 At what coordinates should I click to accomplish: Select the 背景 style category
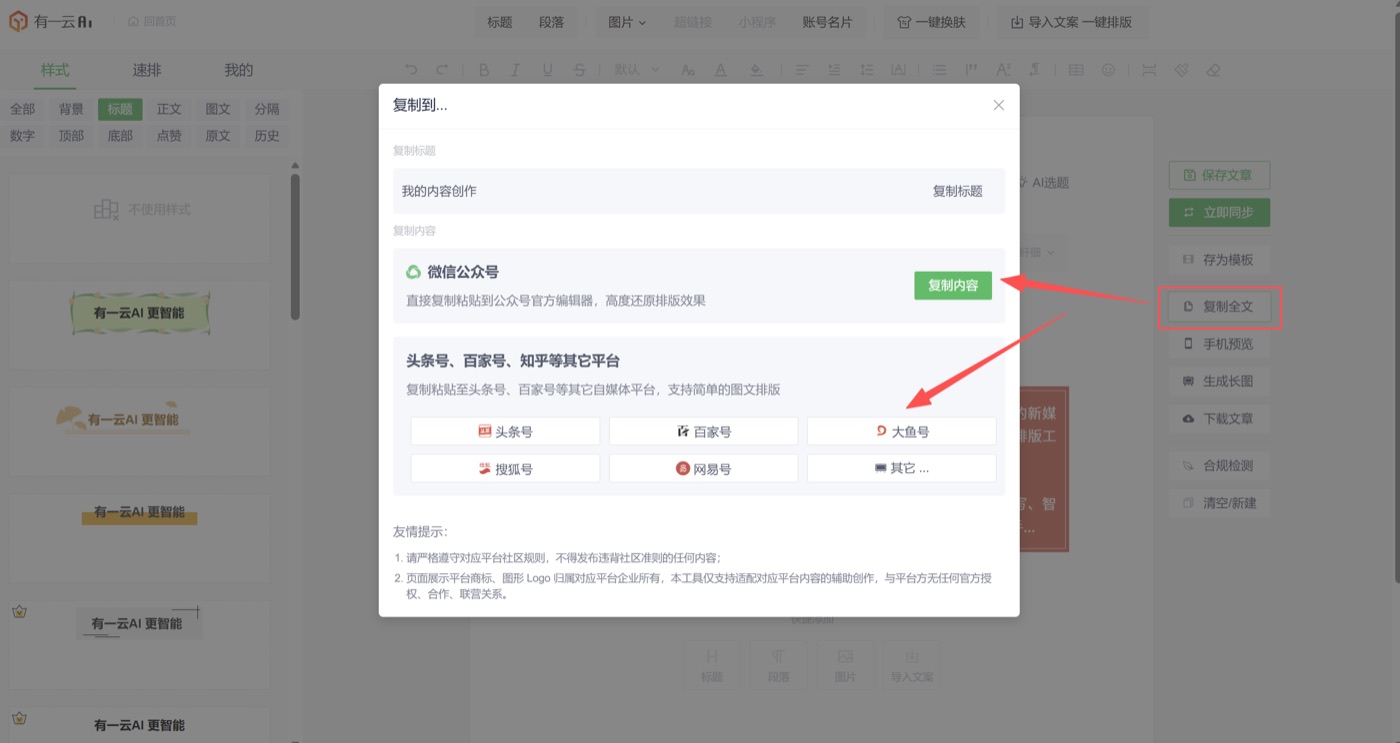[x=71, y=109]
